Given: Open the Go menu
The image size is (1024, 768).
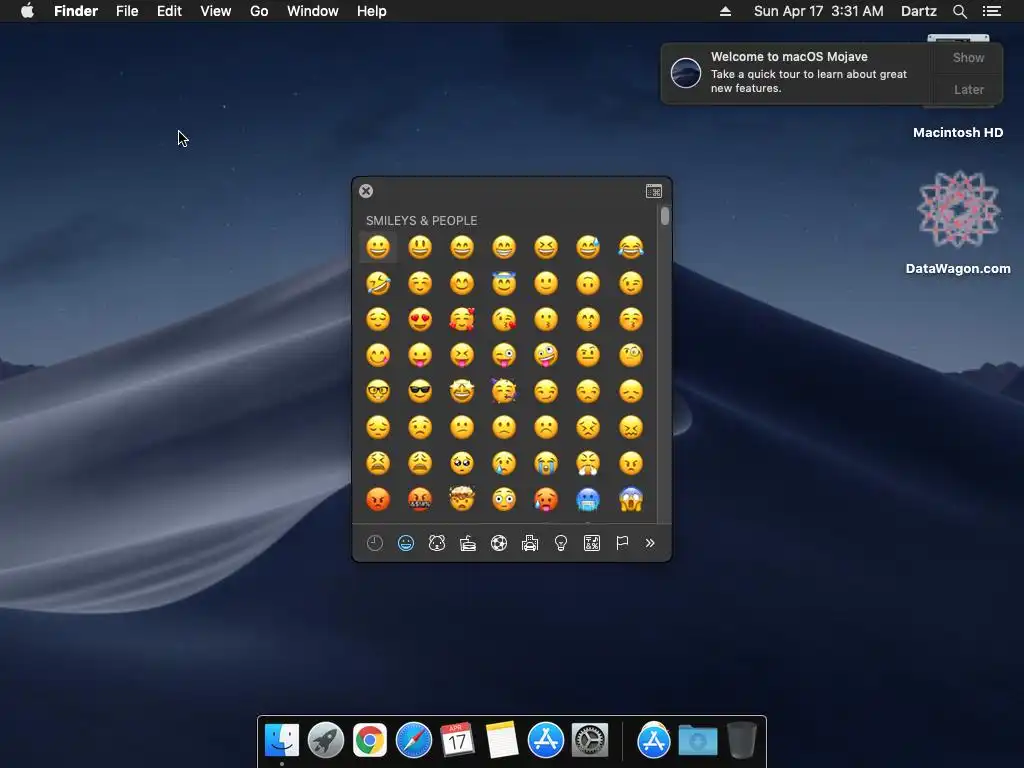Looking at the screenshot, I should (x=259, y=11).
